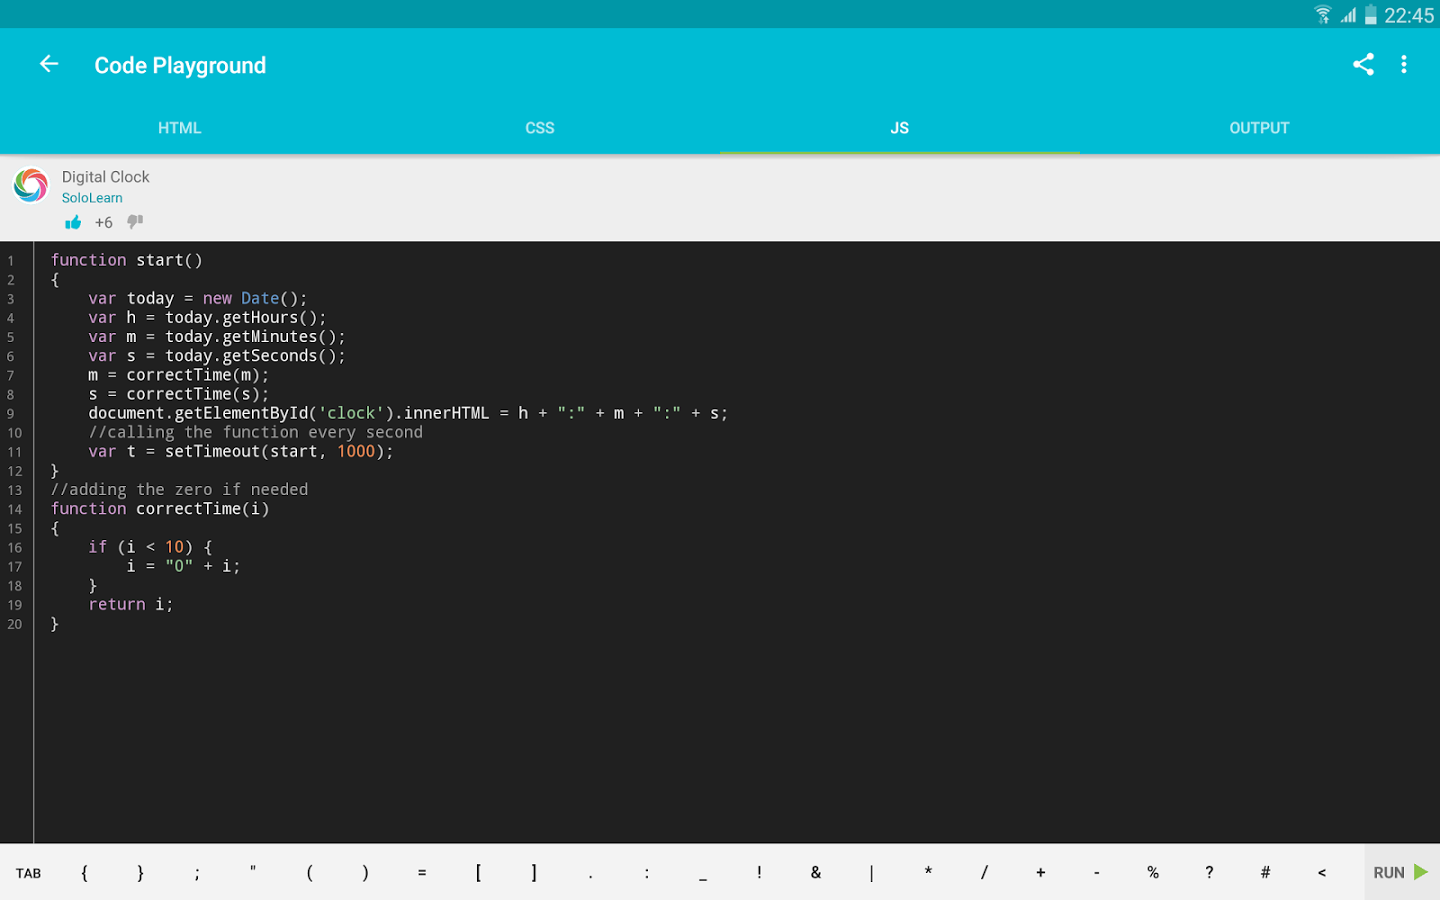Click the setTimeout(start, 1000) line
The width and height of the screenshot is (1440, 900).
(241, 451)
